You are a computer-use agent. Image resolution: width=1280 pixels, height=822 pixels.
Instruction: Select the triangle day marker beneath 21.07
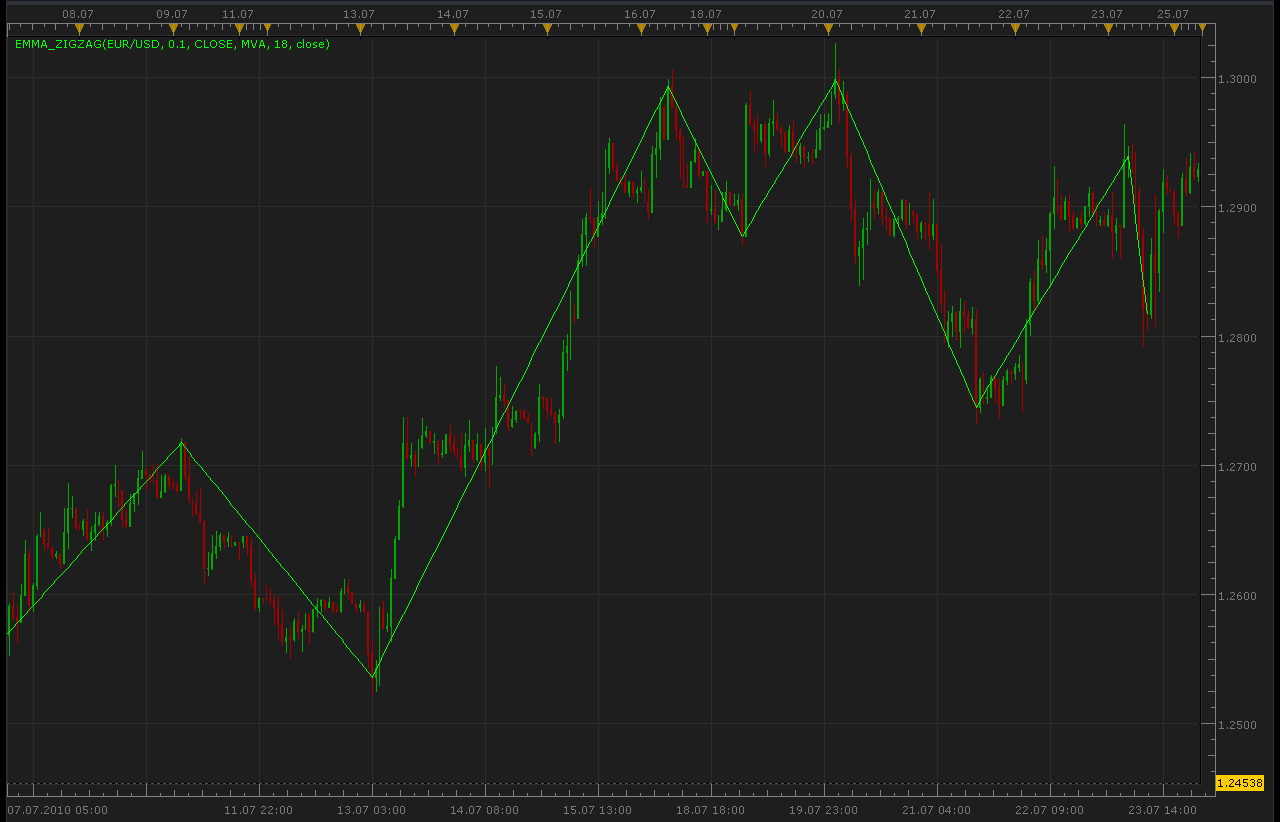click(921, 29)
